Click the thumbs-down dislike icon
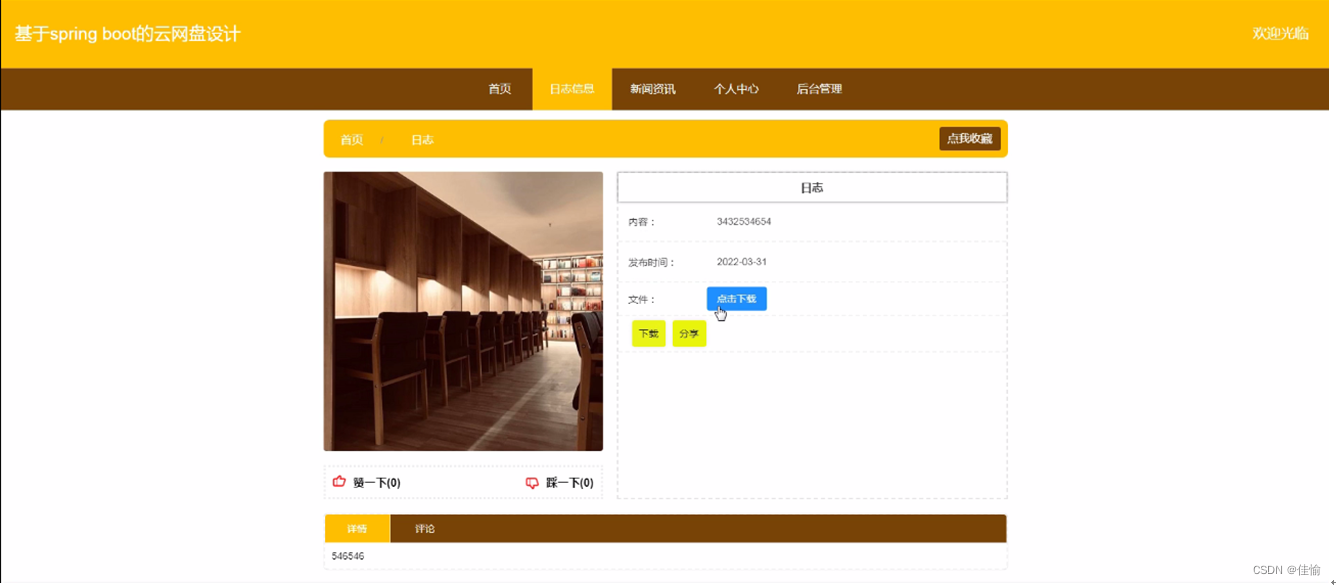The height and width of the screenshot is (585, 1336). pos(532,483)
